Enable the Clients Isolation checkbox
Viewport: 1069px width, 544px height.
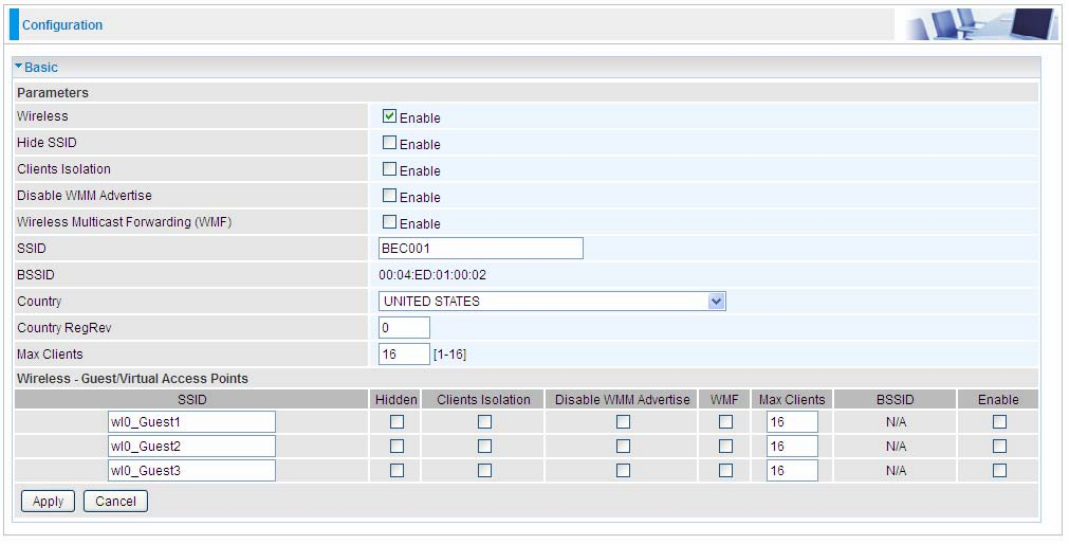pos(389,169)
